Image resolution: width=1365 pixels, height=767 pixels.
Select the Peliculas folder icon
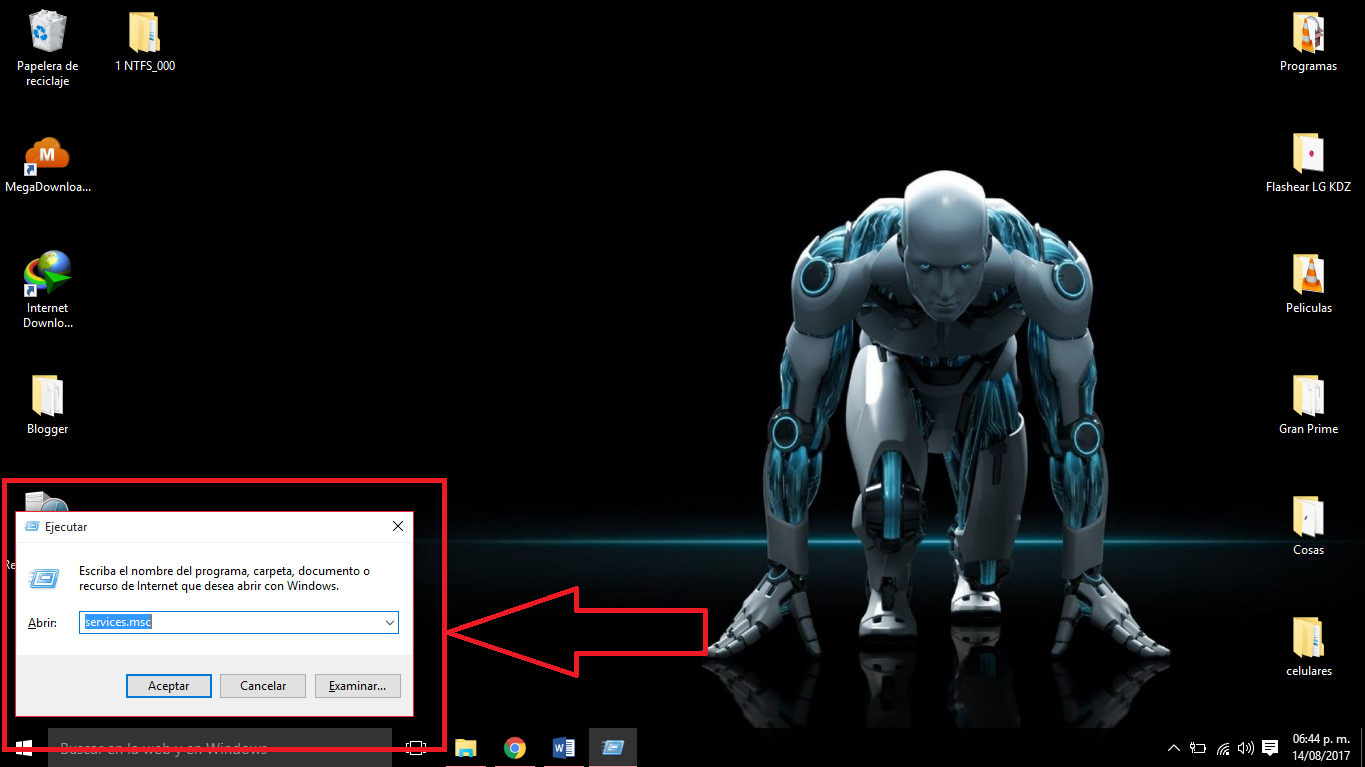(x=1308, y=284)
